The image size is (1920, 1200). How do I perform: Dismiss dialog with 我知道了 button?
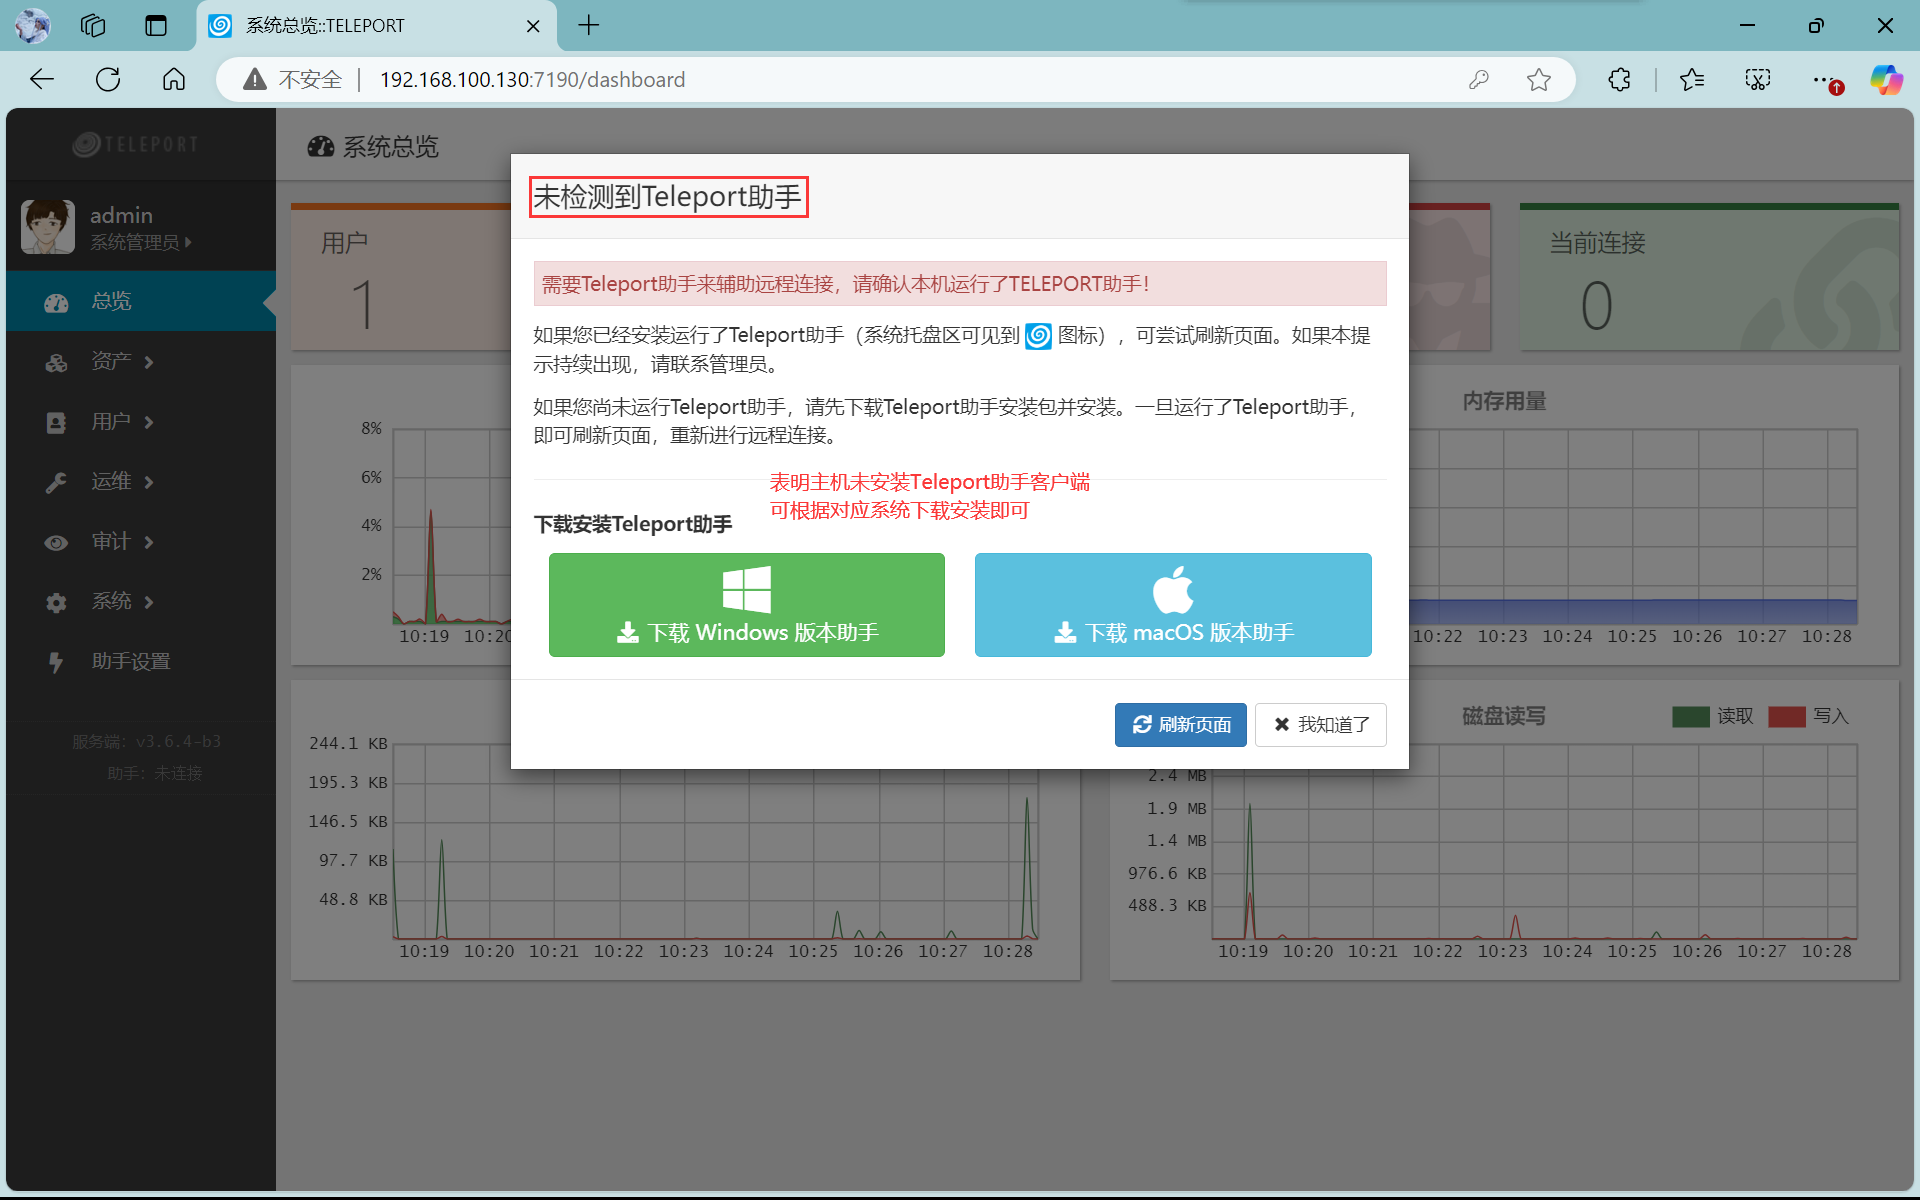click(x=1320, y=725)
